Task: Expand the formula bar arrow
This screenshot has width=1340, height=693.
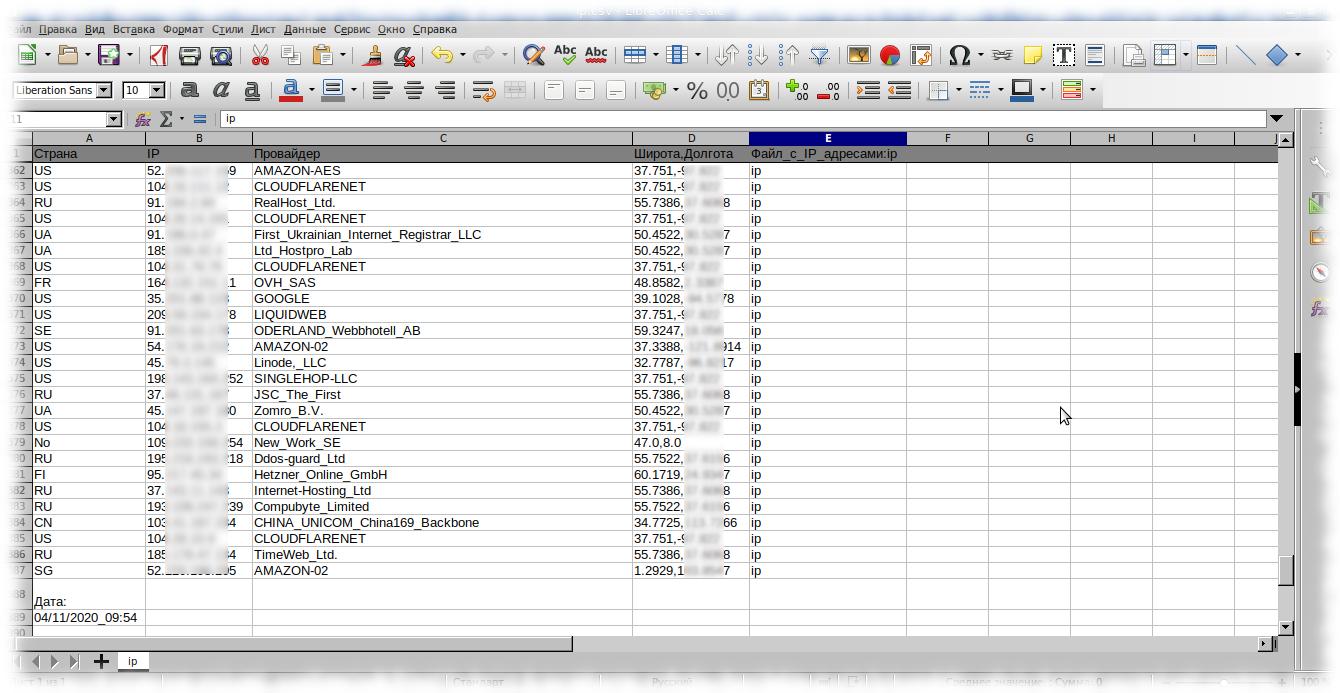Action: pyautogui.click(x=1277, y=119)
